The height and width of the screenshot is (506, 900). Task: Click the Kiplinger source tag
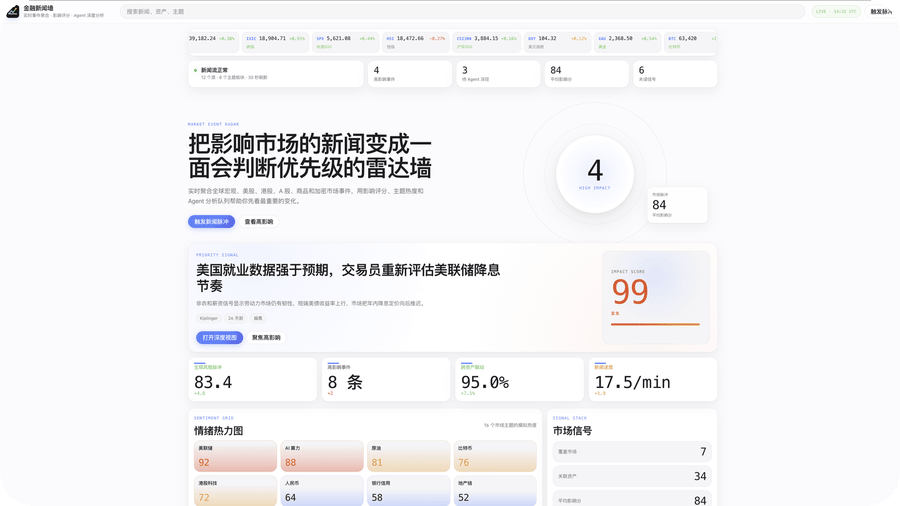tap(208, 318)
